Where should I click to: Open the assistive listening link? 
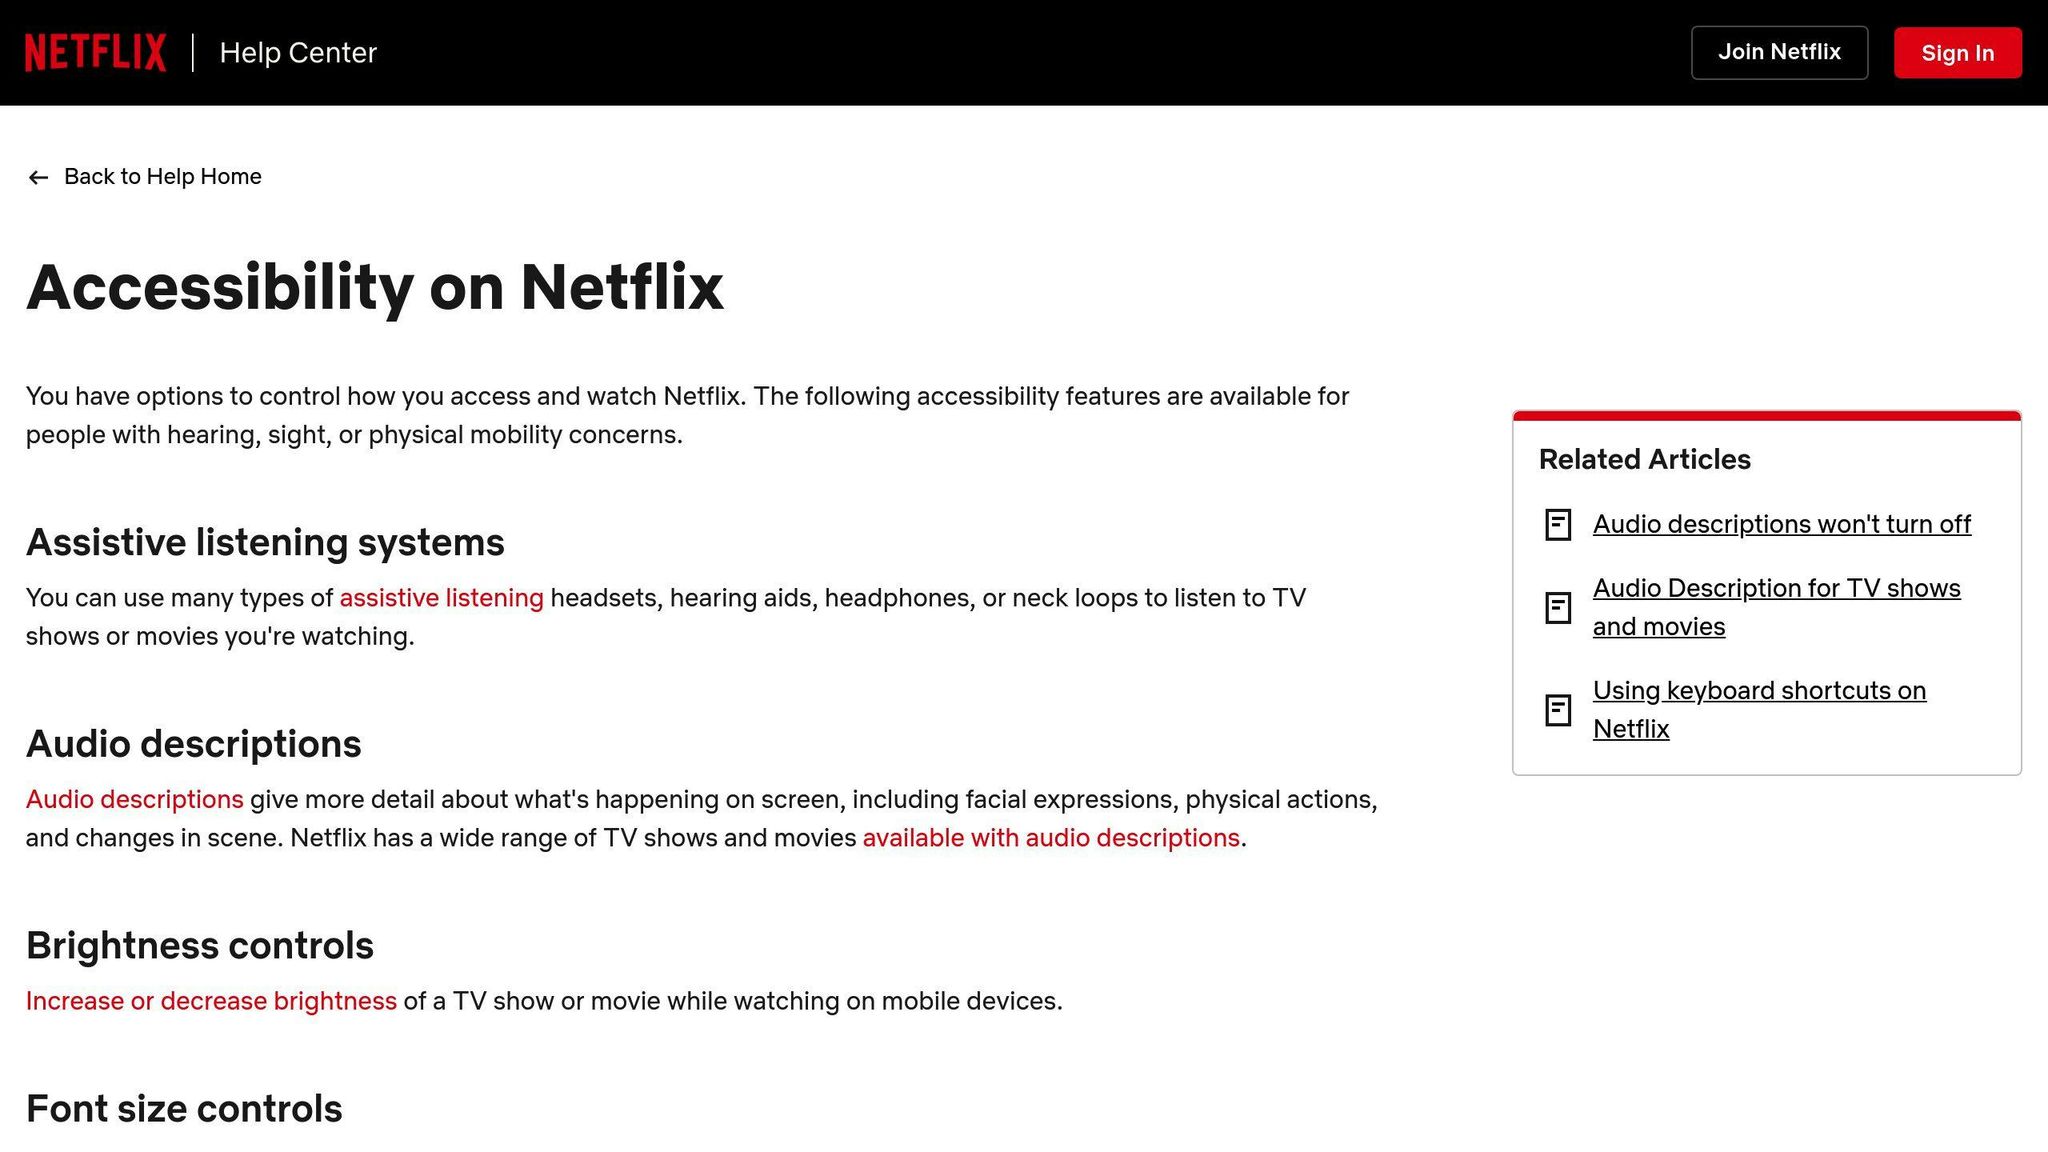(x=442, y=597)
